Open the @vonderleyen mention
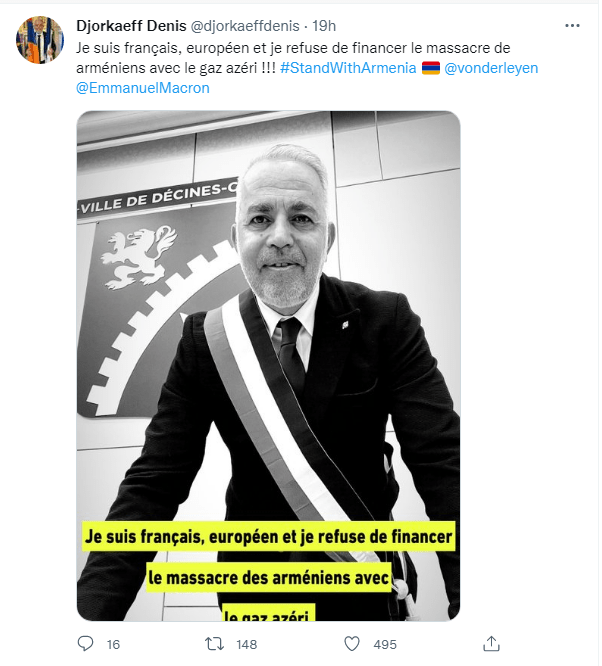Image resolution: width=602 pixels, height=666 pixels. pyautogui.click(x=491, y=68)
